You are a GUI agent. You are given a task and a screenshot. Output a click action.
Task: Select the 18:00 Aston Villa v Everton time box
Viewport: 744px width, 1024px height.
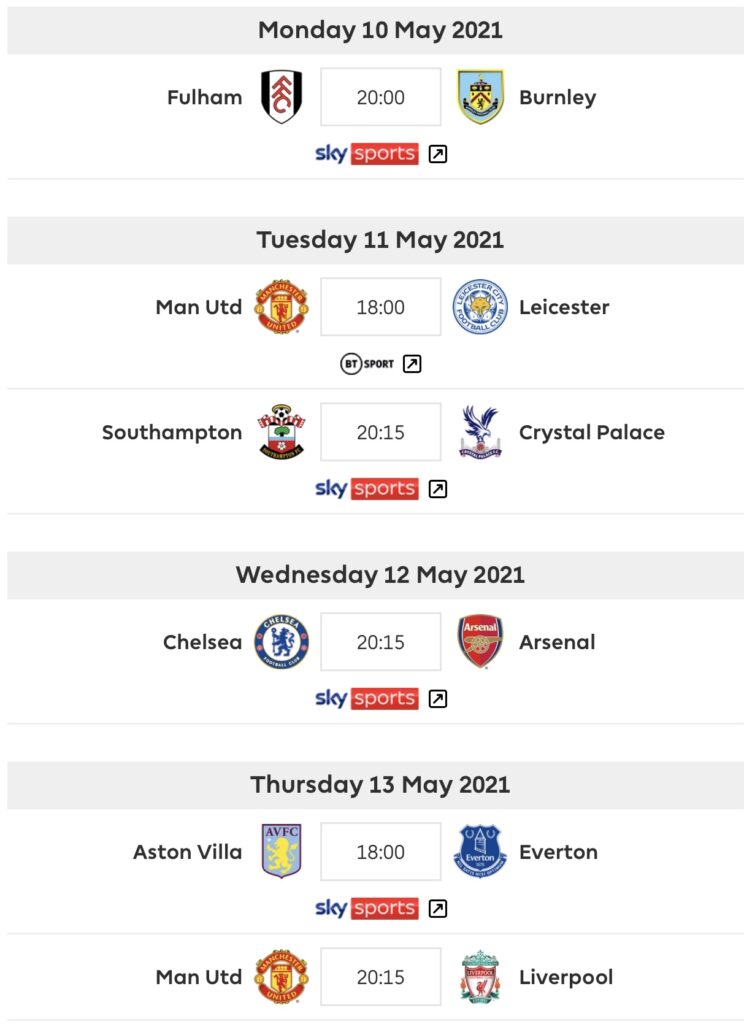point(381,852)
